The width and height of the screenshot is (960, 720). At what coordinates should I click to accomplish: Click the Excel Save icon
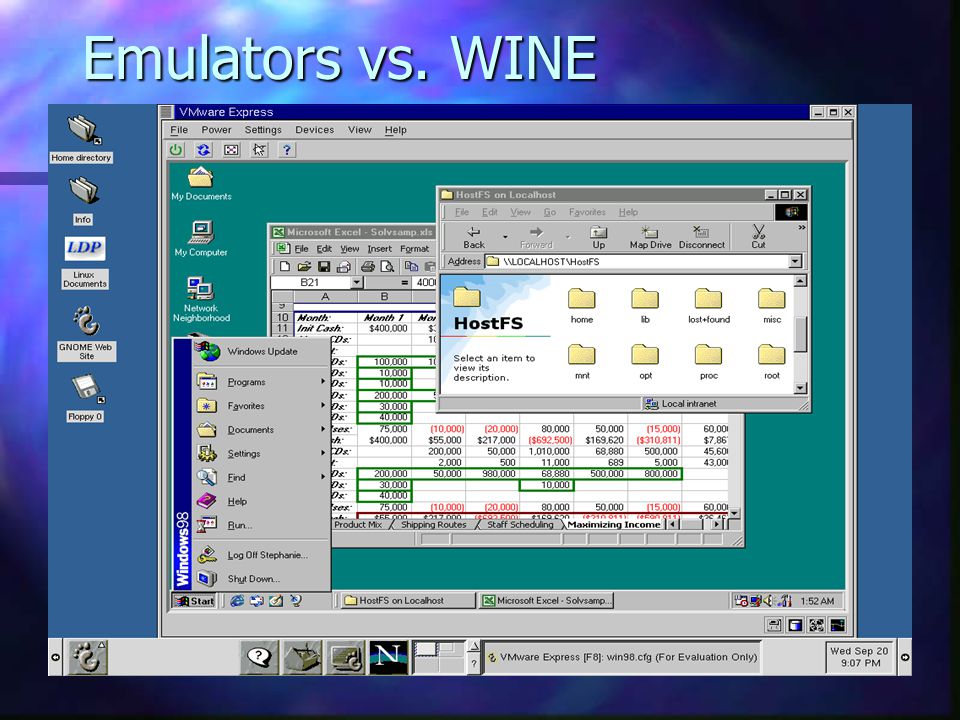[324, 266]
